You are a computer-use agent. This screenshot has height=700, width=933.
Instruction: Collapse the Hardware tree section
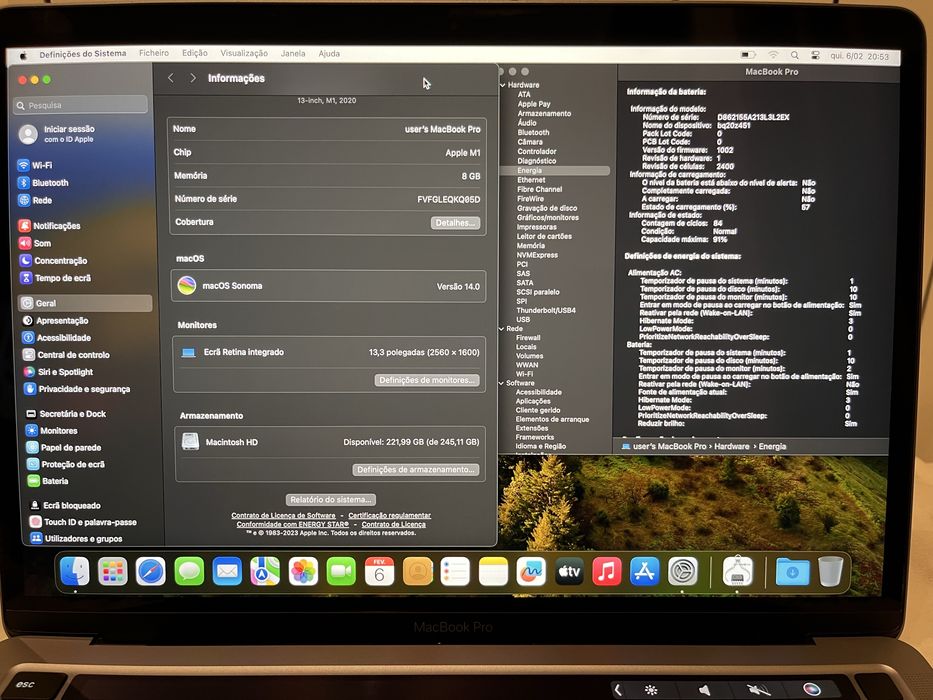(x=503, y=85)
